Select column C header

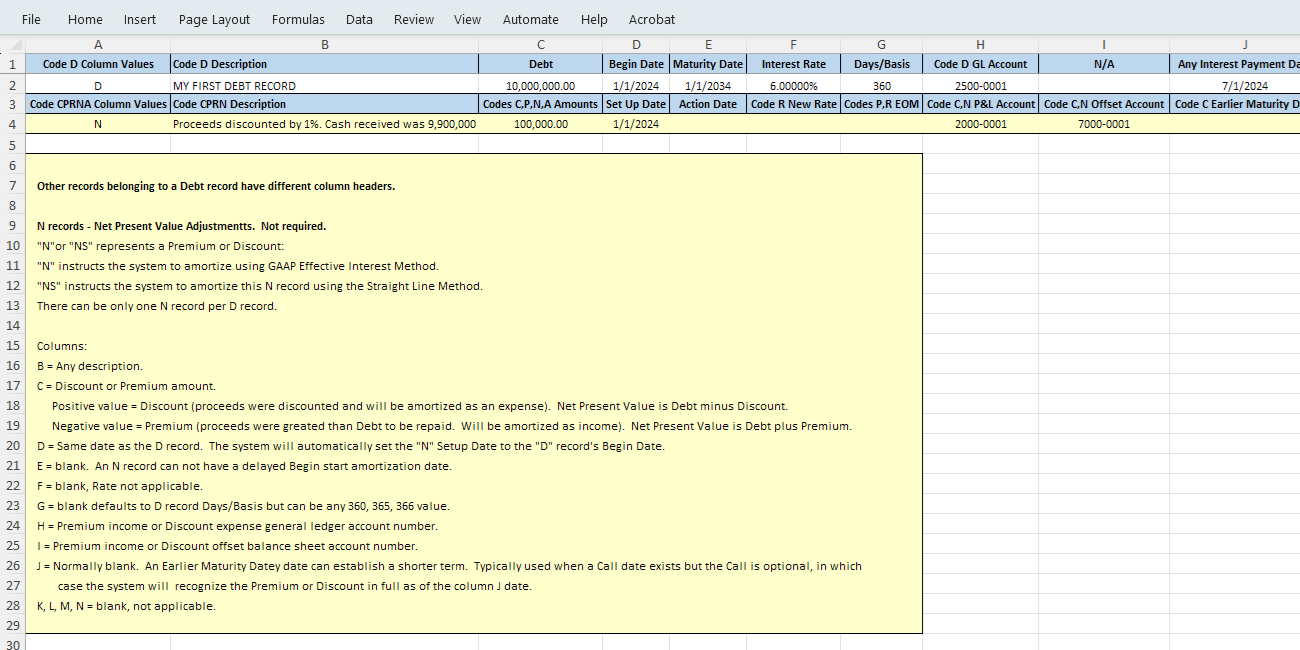click(x=541, y=44)
